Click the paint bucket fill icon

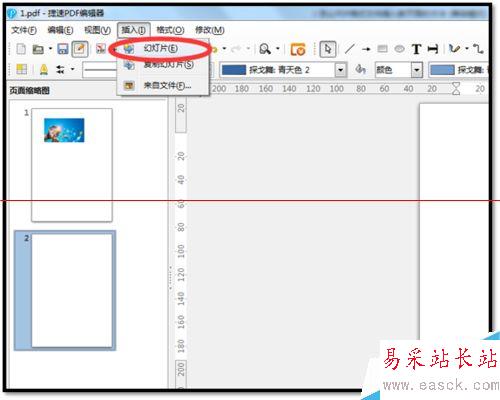[x=360, y=69]
